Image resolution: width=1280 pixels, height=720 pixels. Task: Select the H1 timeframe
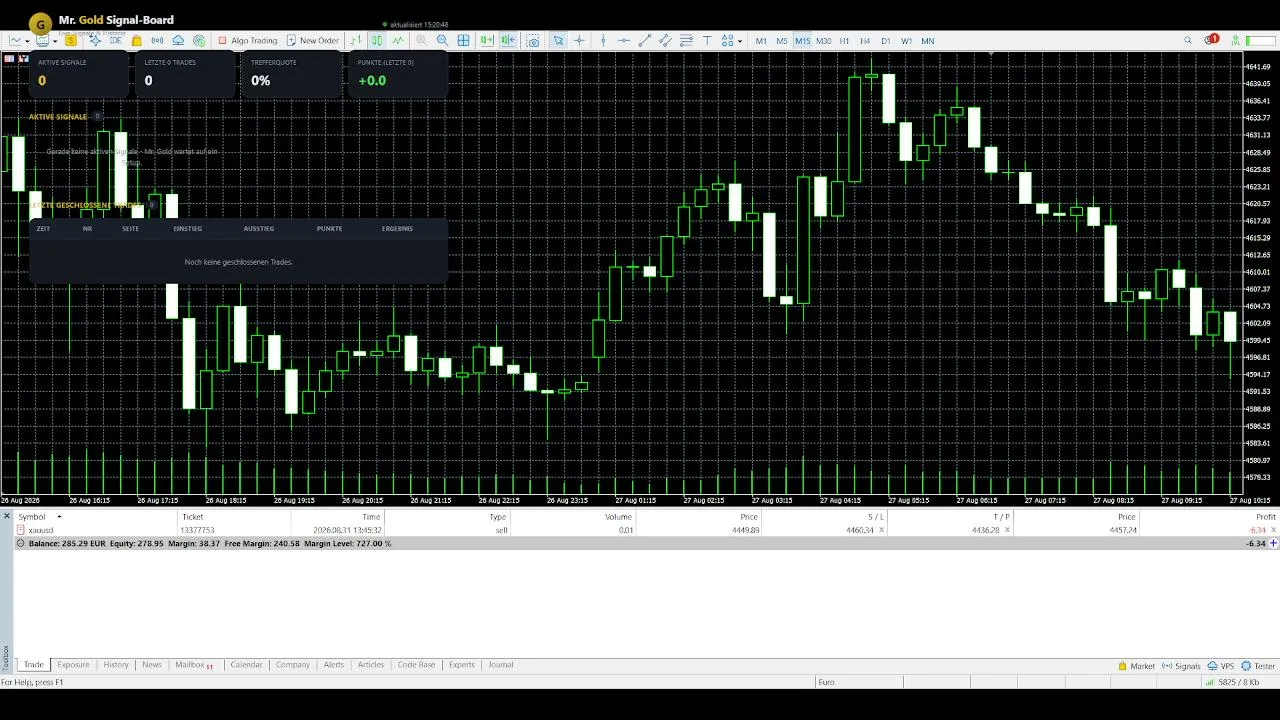click(x=844, y=41)
